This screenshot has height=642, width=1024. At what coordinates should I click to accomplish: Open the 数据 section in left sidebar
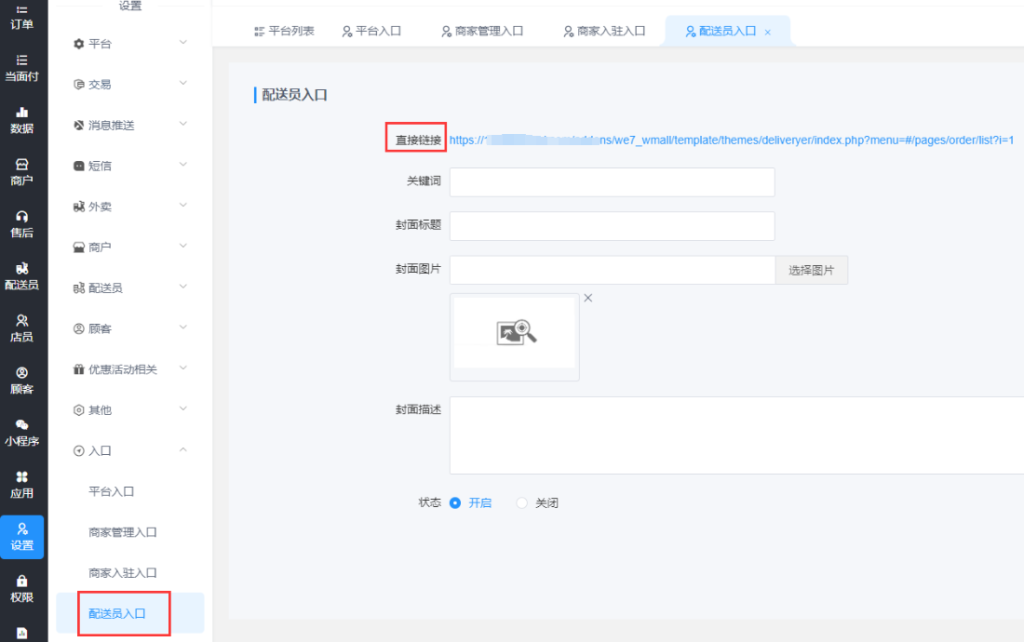coord(21,119)
